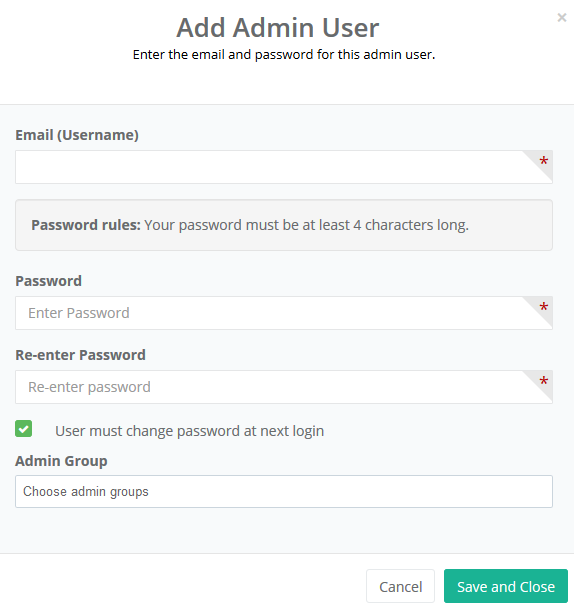Open the Choose admin groups dropdown
Viewport: 574px width, 610px height.
pyautogui.click(x=284, y=491)
